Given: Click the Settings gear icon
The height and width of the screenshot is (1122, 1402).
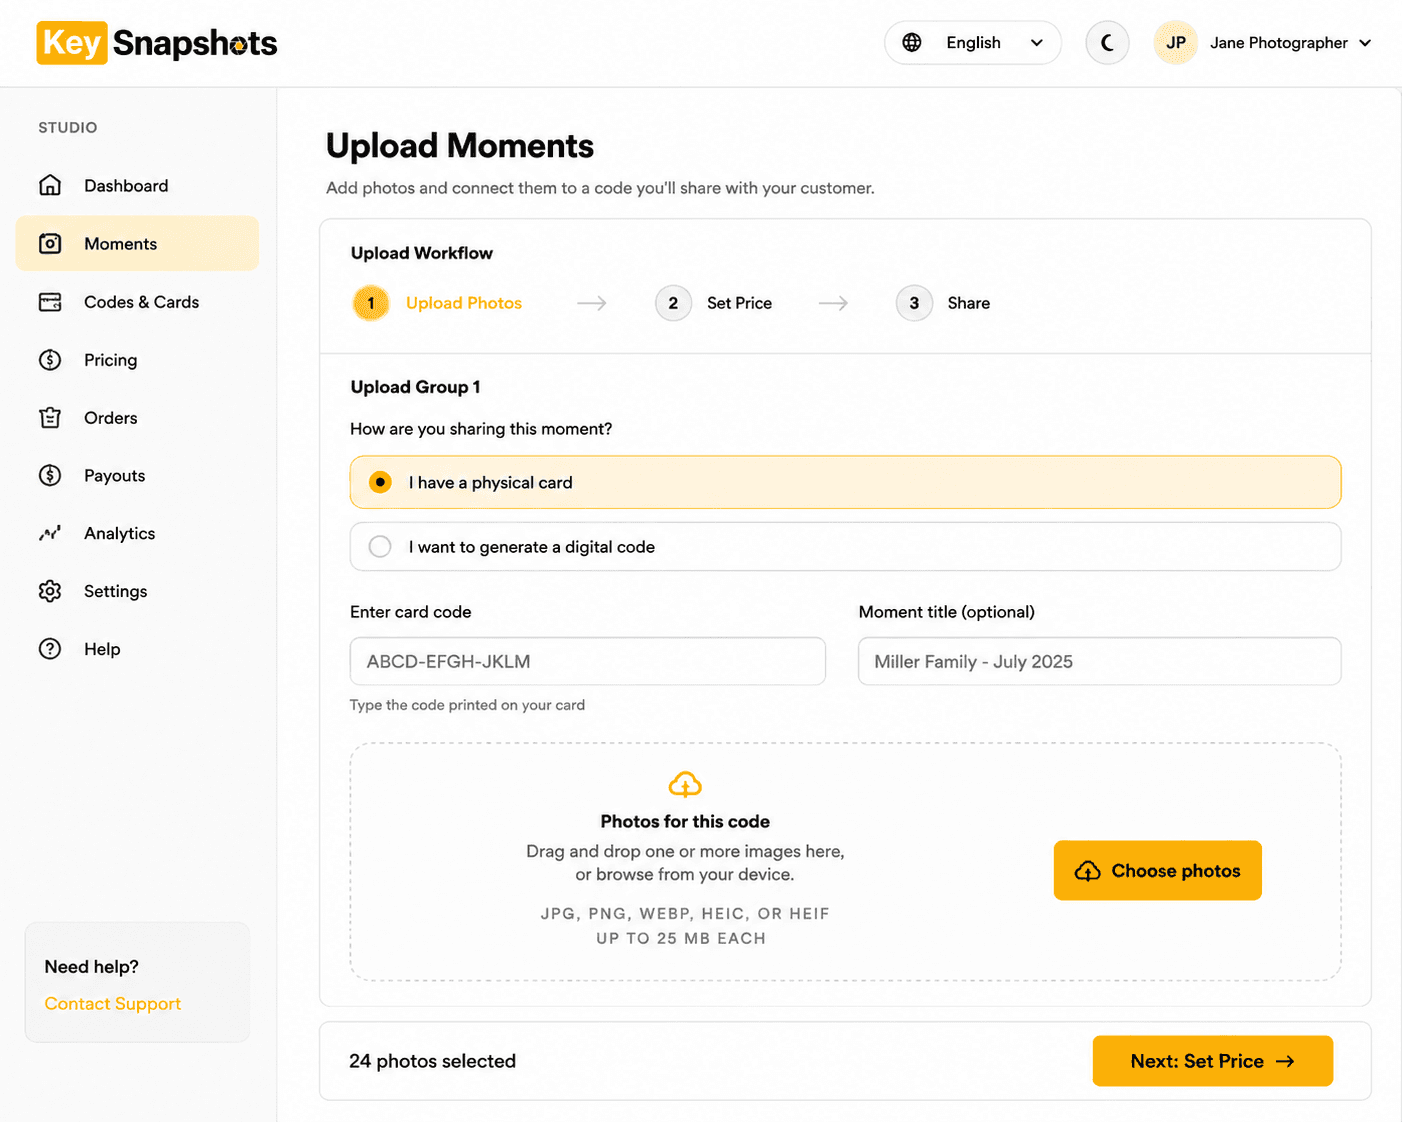Looking at the screenshot, I should coord(50,591).
